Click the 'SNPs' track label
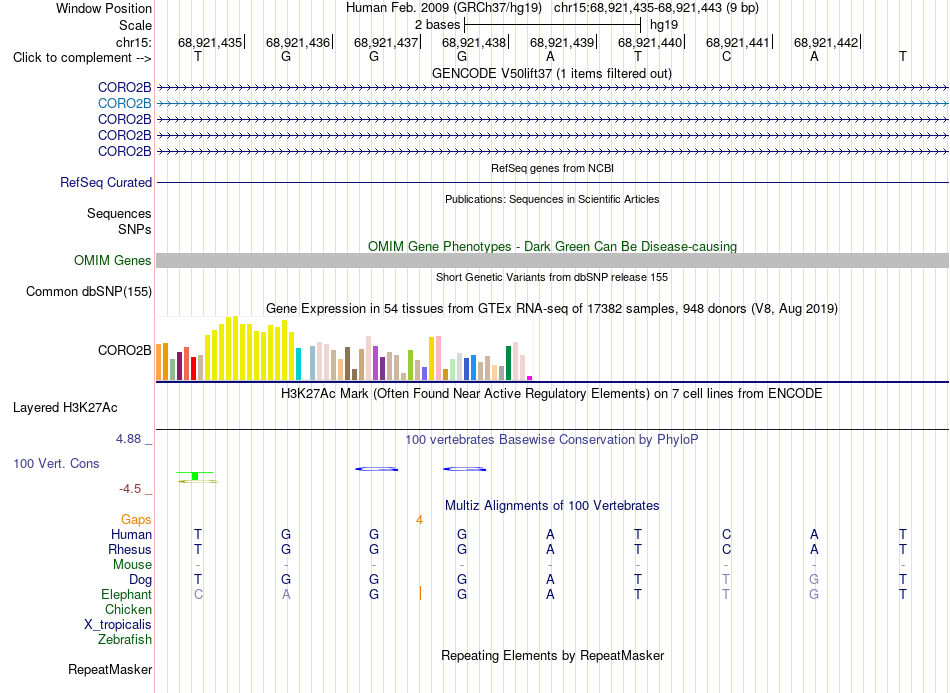This screenshot has height=693, width=950. click(x=135, y=229)
